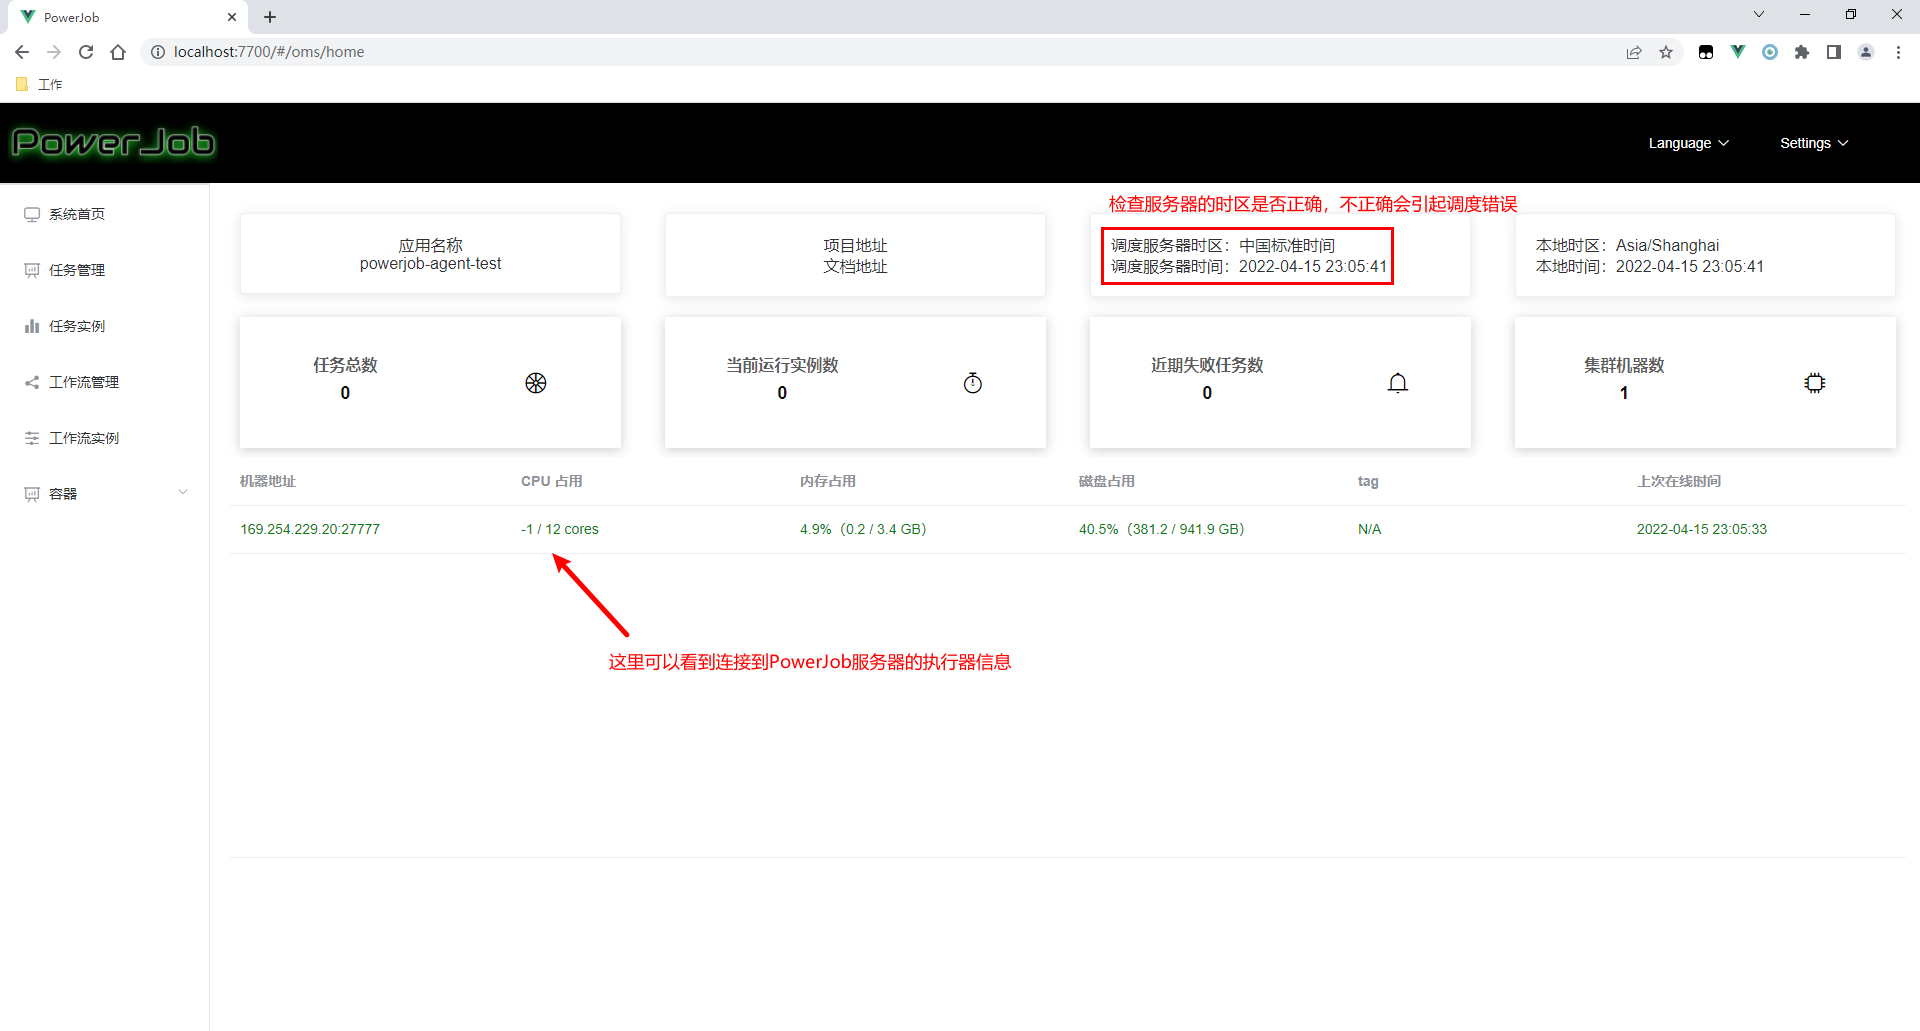The width and height of the screenshot is (1920, 1031).
Task: Click the 容器 sidebar icon
Action: coord(32,494)
